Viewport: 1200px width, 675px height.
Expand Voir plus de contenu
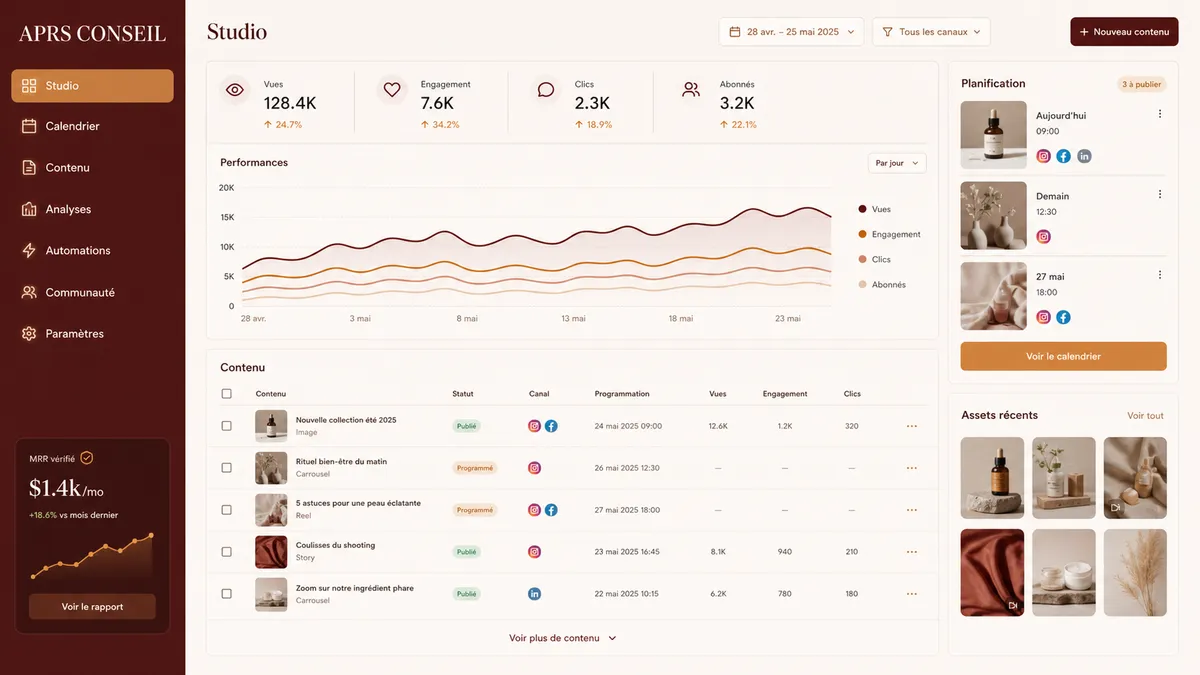[563, 638]
